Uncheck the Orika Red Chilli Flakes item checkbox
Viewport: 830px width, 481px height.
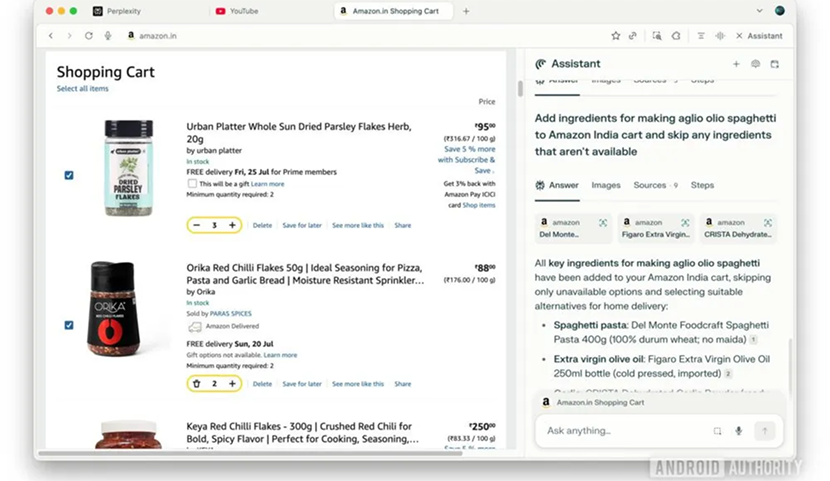point(69,325)
